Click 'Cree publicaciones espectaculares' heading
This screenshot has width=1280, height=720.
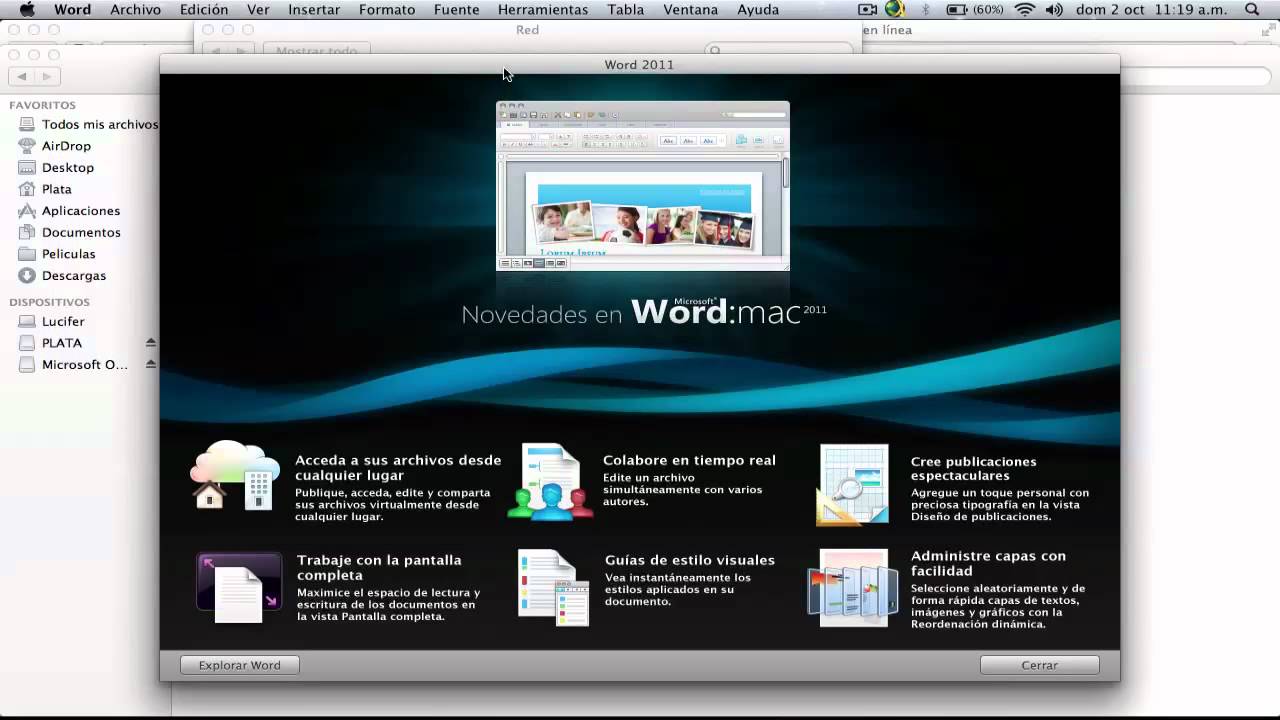973,469
